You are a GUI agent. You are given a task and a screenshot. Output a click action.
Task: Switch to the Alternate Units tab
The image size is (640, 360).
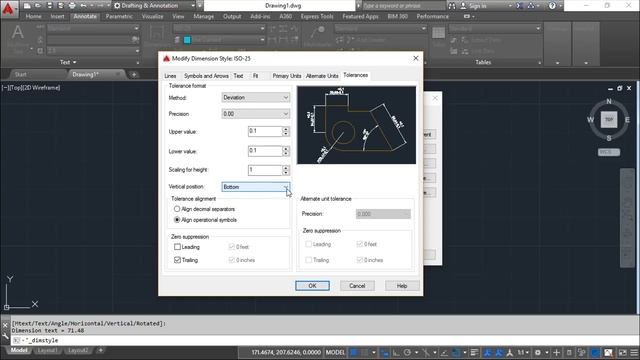point(322,76)
